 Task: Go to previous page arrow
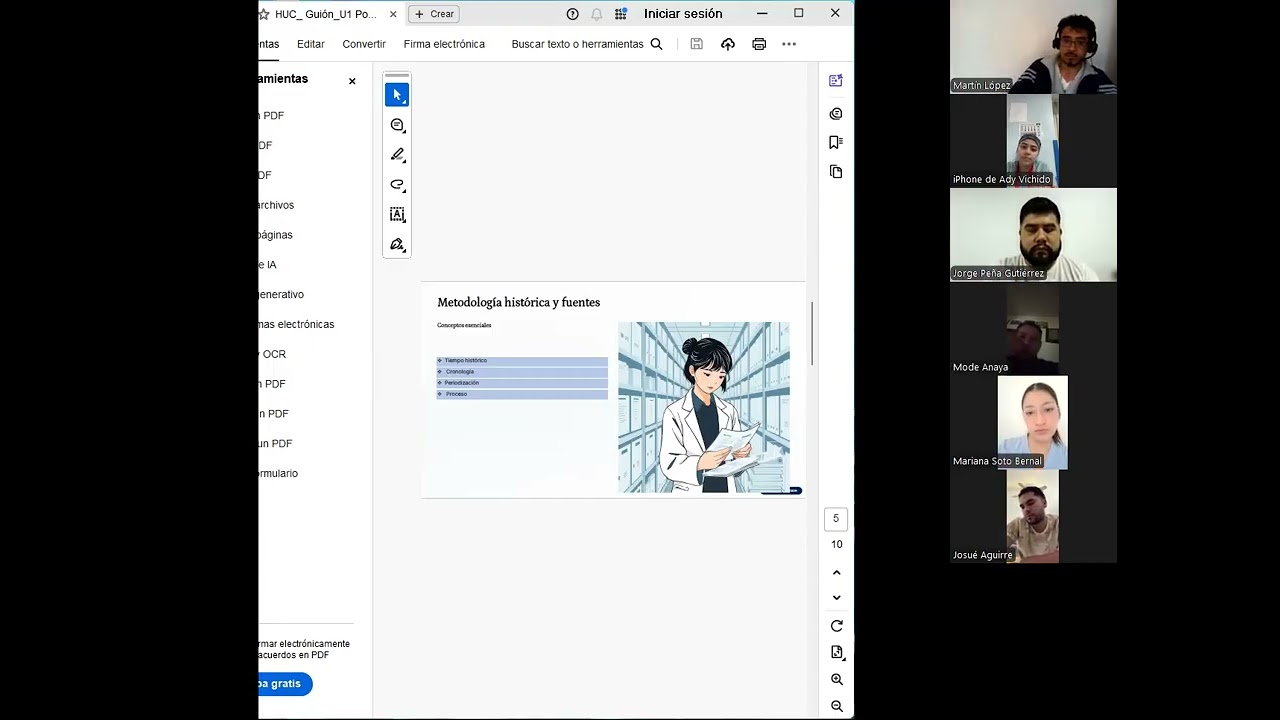pos(837,573)
